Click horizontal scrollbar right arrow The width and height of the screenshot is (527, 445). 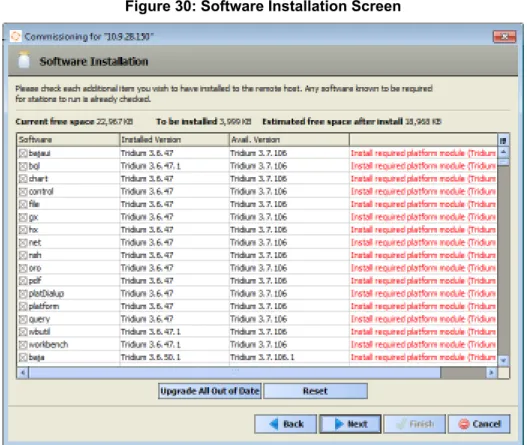pyautogui.click(x=491, y=372)
